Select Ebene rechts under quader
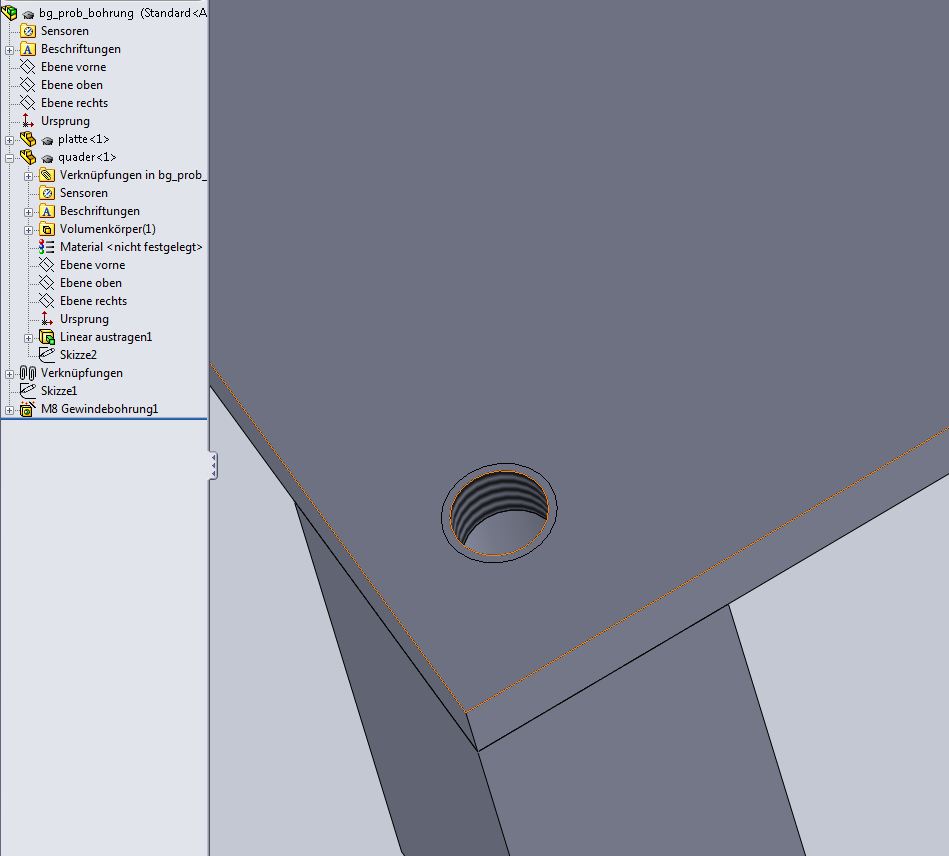Image resolution: width=949 pixels, height=856 pixels. coord(92,301)
